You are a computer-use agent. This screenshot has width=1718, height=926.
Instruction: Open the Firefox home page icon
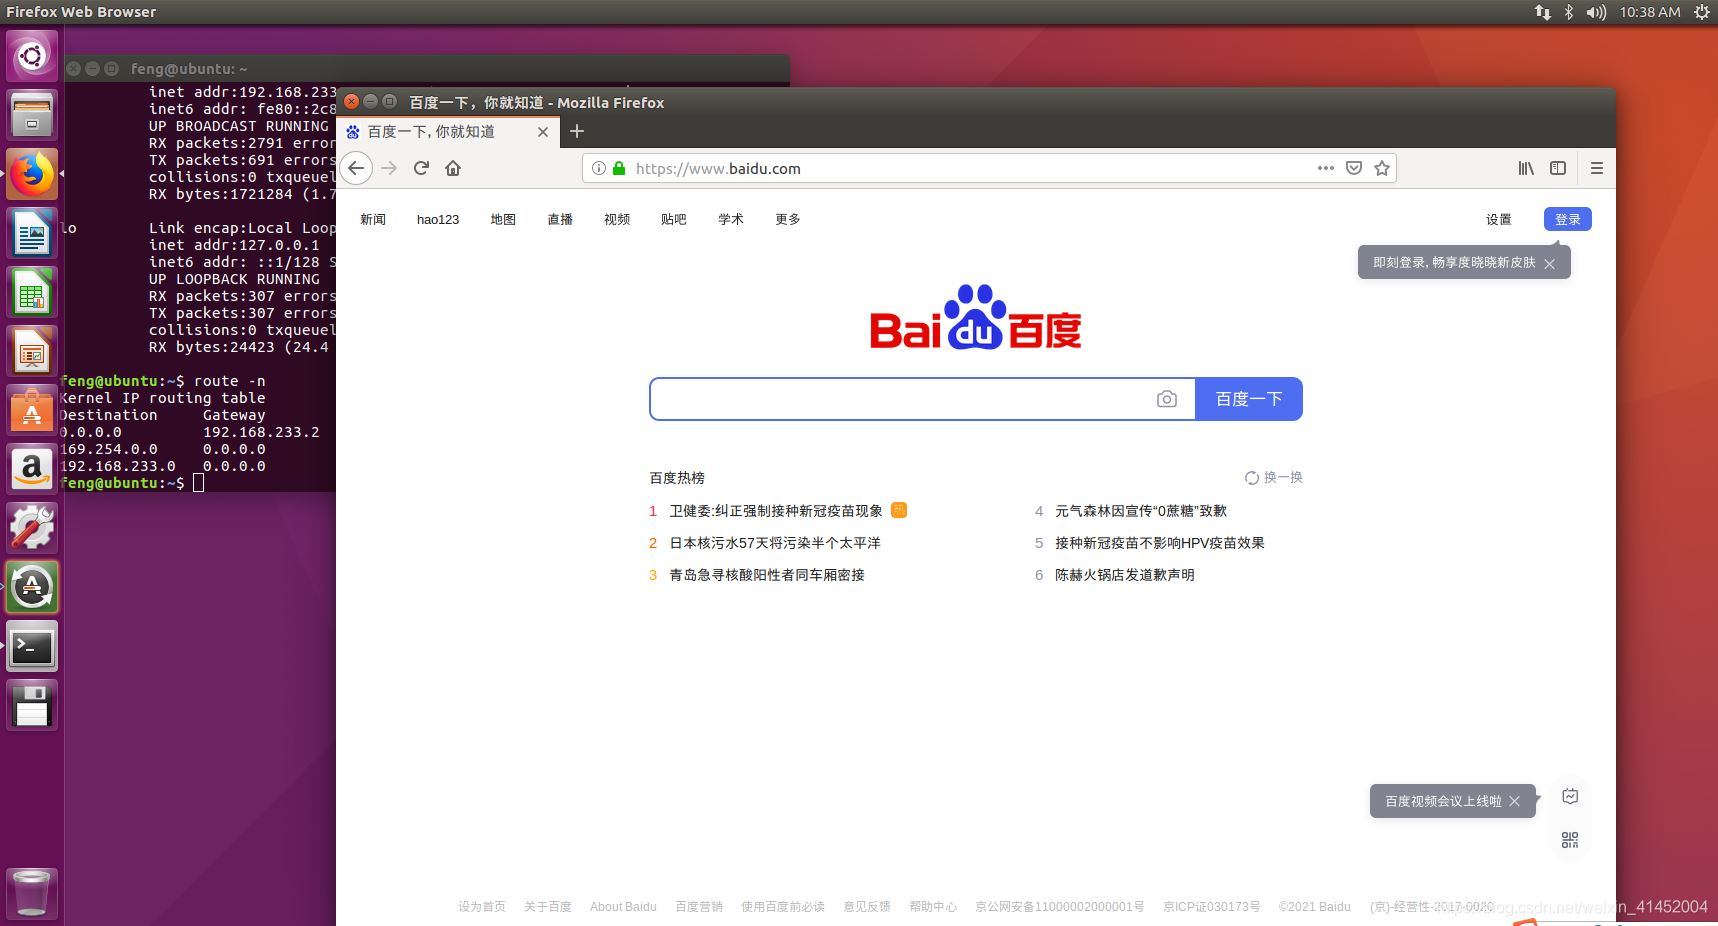pyautogui.click(x=453, y=168)
